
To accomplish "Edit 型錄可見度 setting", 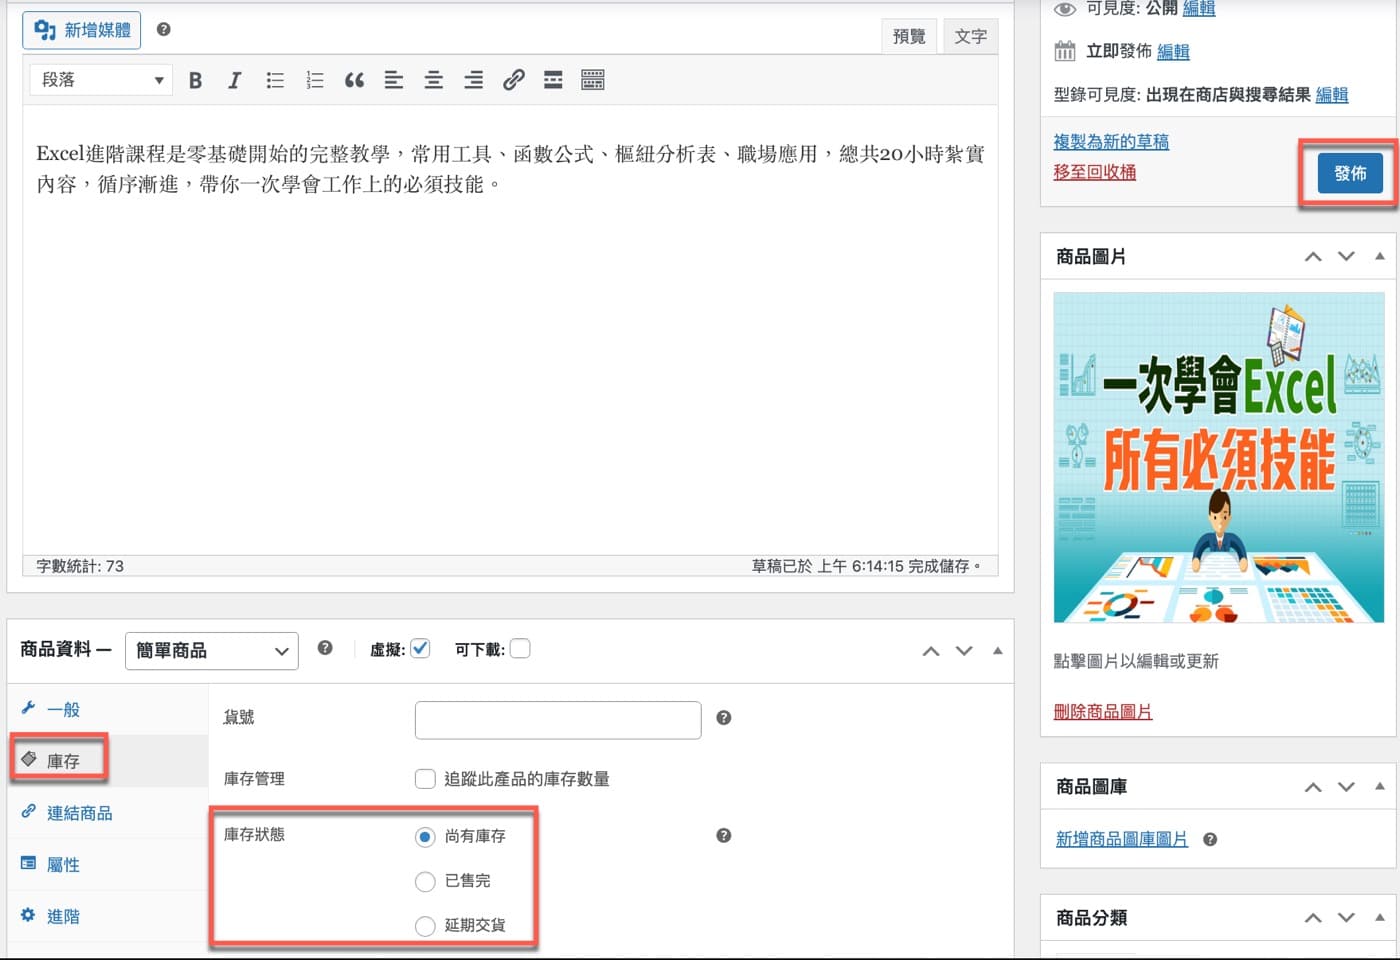I will pos(1332,95).
